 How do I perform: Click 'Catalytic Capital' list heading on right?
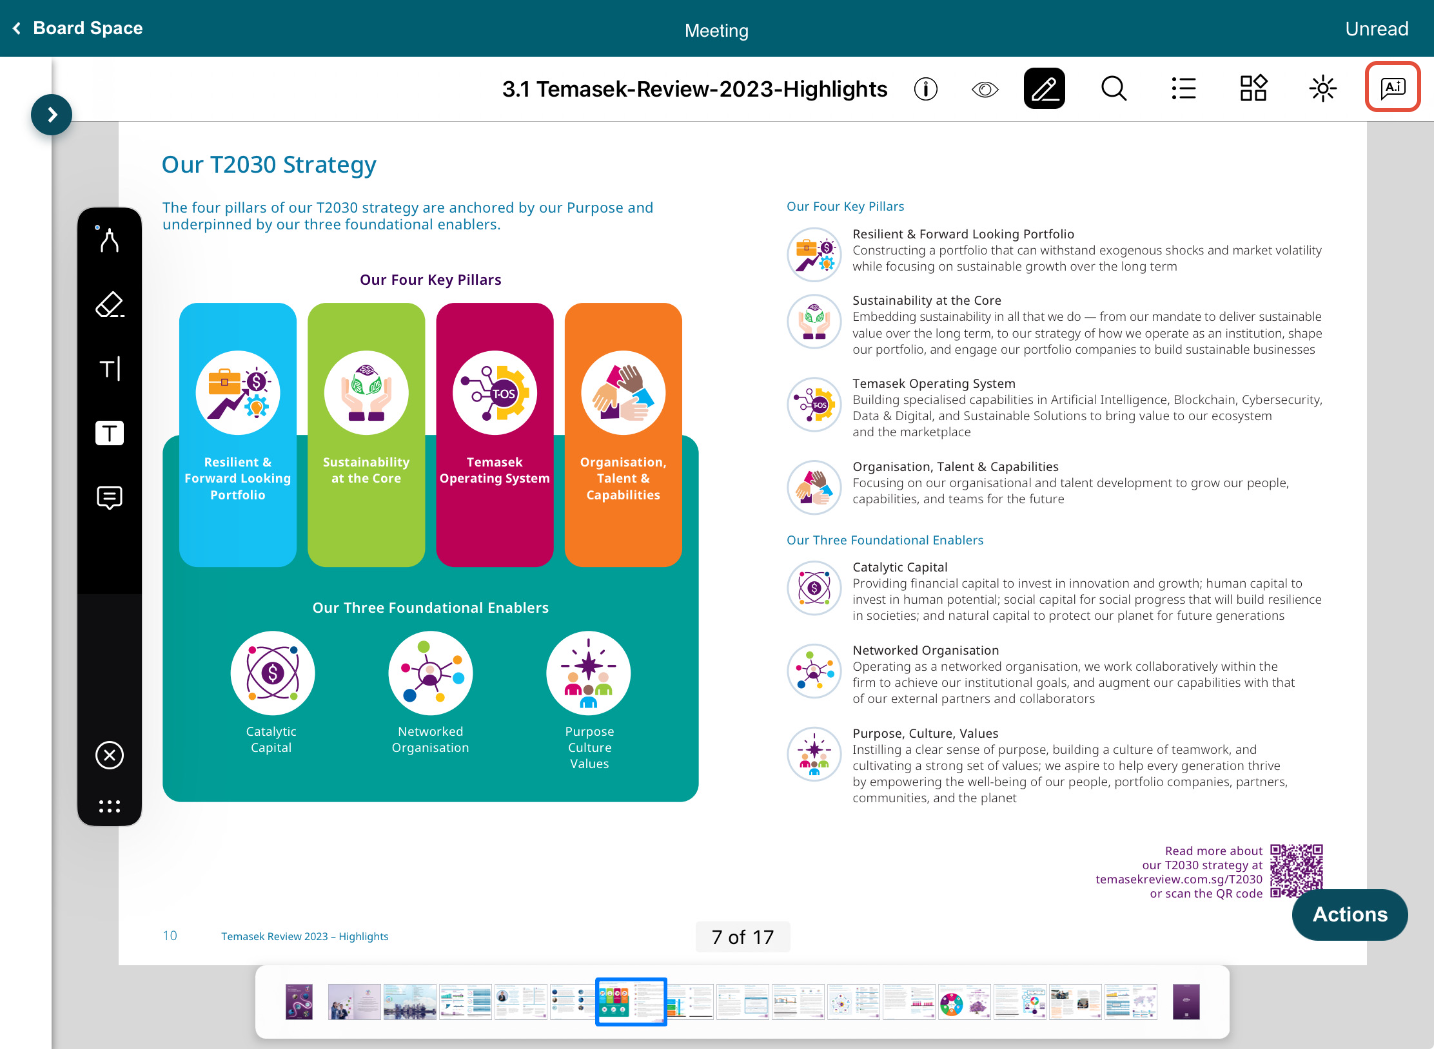pyautogui.click(x=900, y=567)
